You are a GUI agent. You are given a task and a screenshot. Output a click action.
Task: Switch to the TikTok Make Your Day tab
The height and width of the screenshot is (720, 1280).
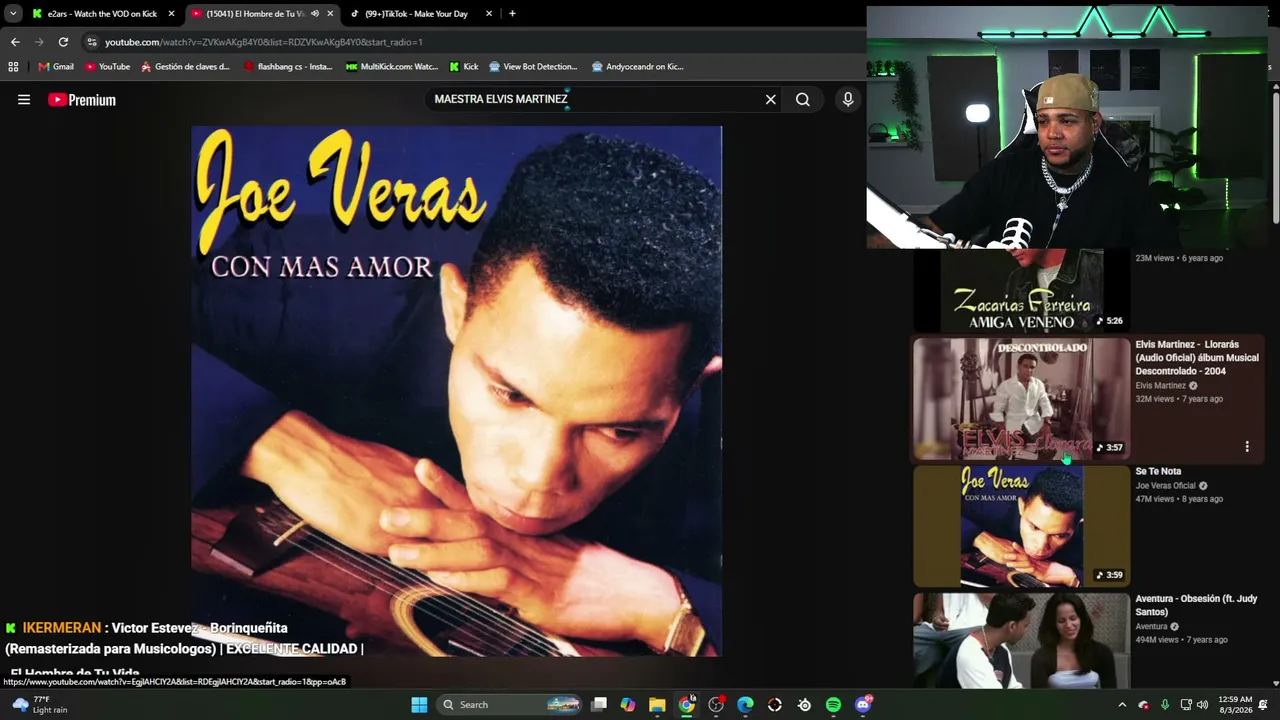420,14
